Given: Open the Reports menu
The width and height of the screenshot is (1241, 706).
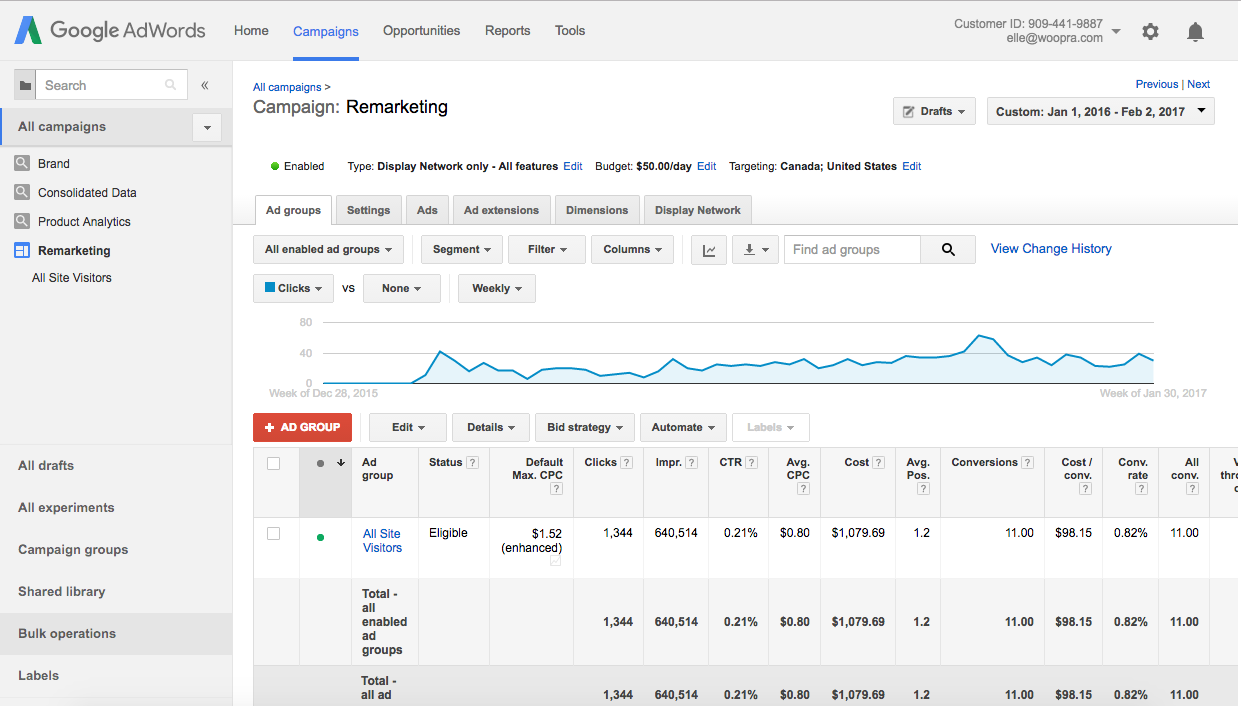Looking at the screenshot, I should point(508,30).
